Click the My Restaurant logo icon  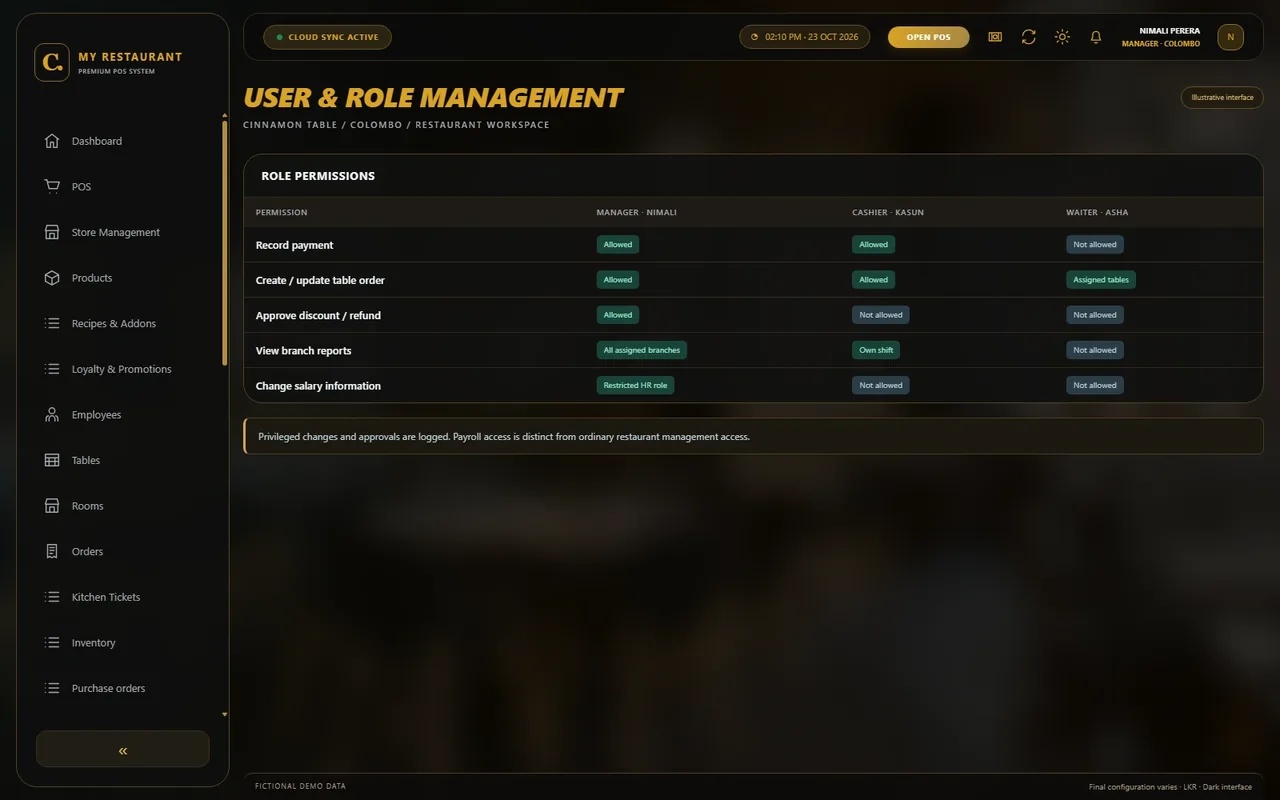coord(52,62)
